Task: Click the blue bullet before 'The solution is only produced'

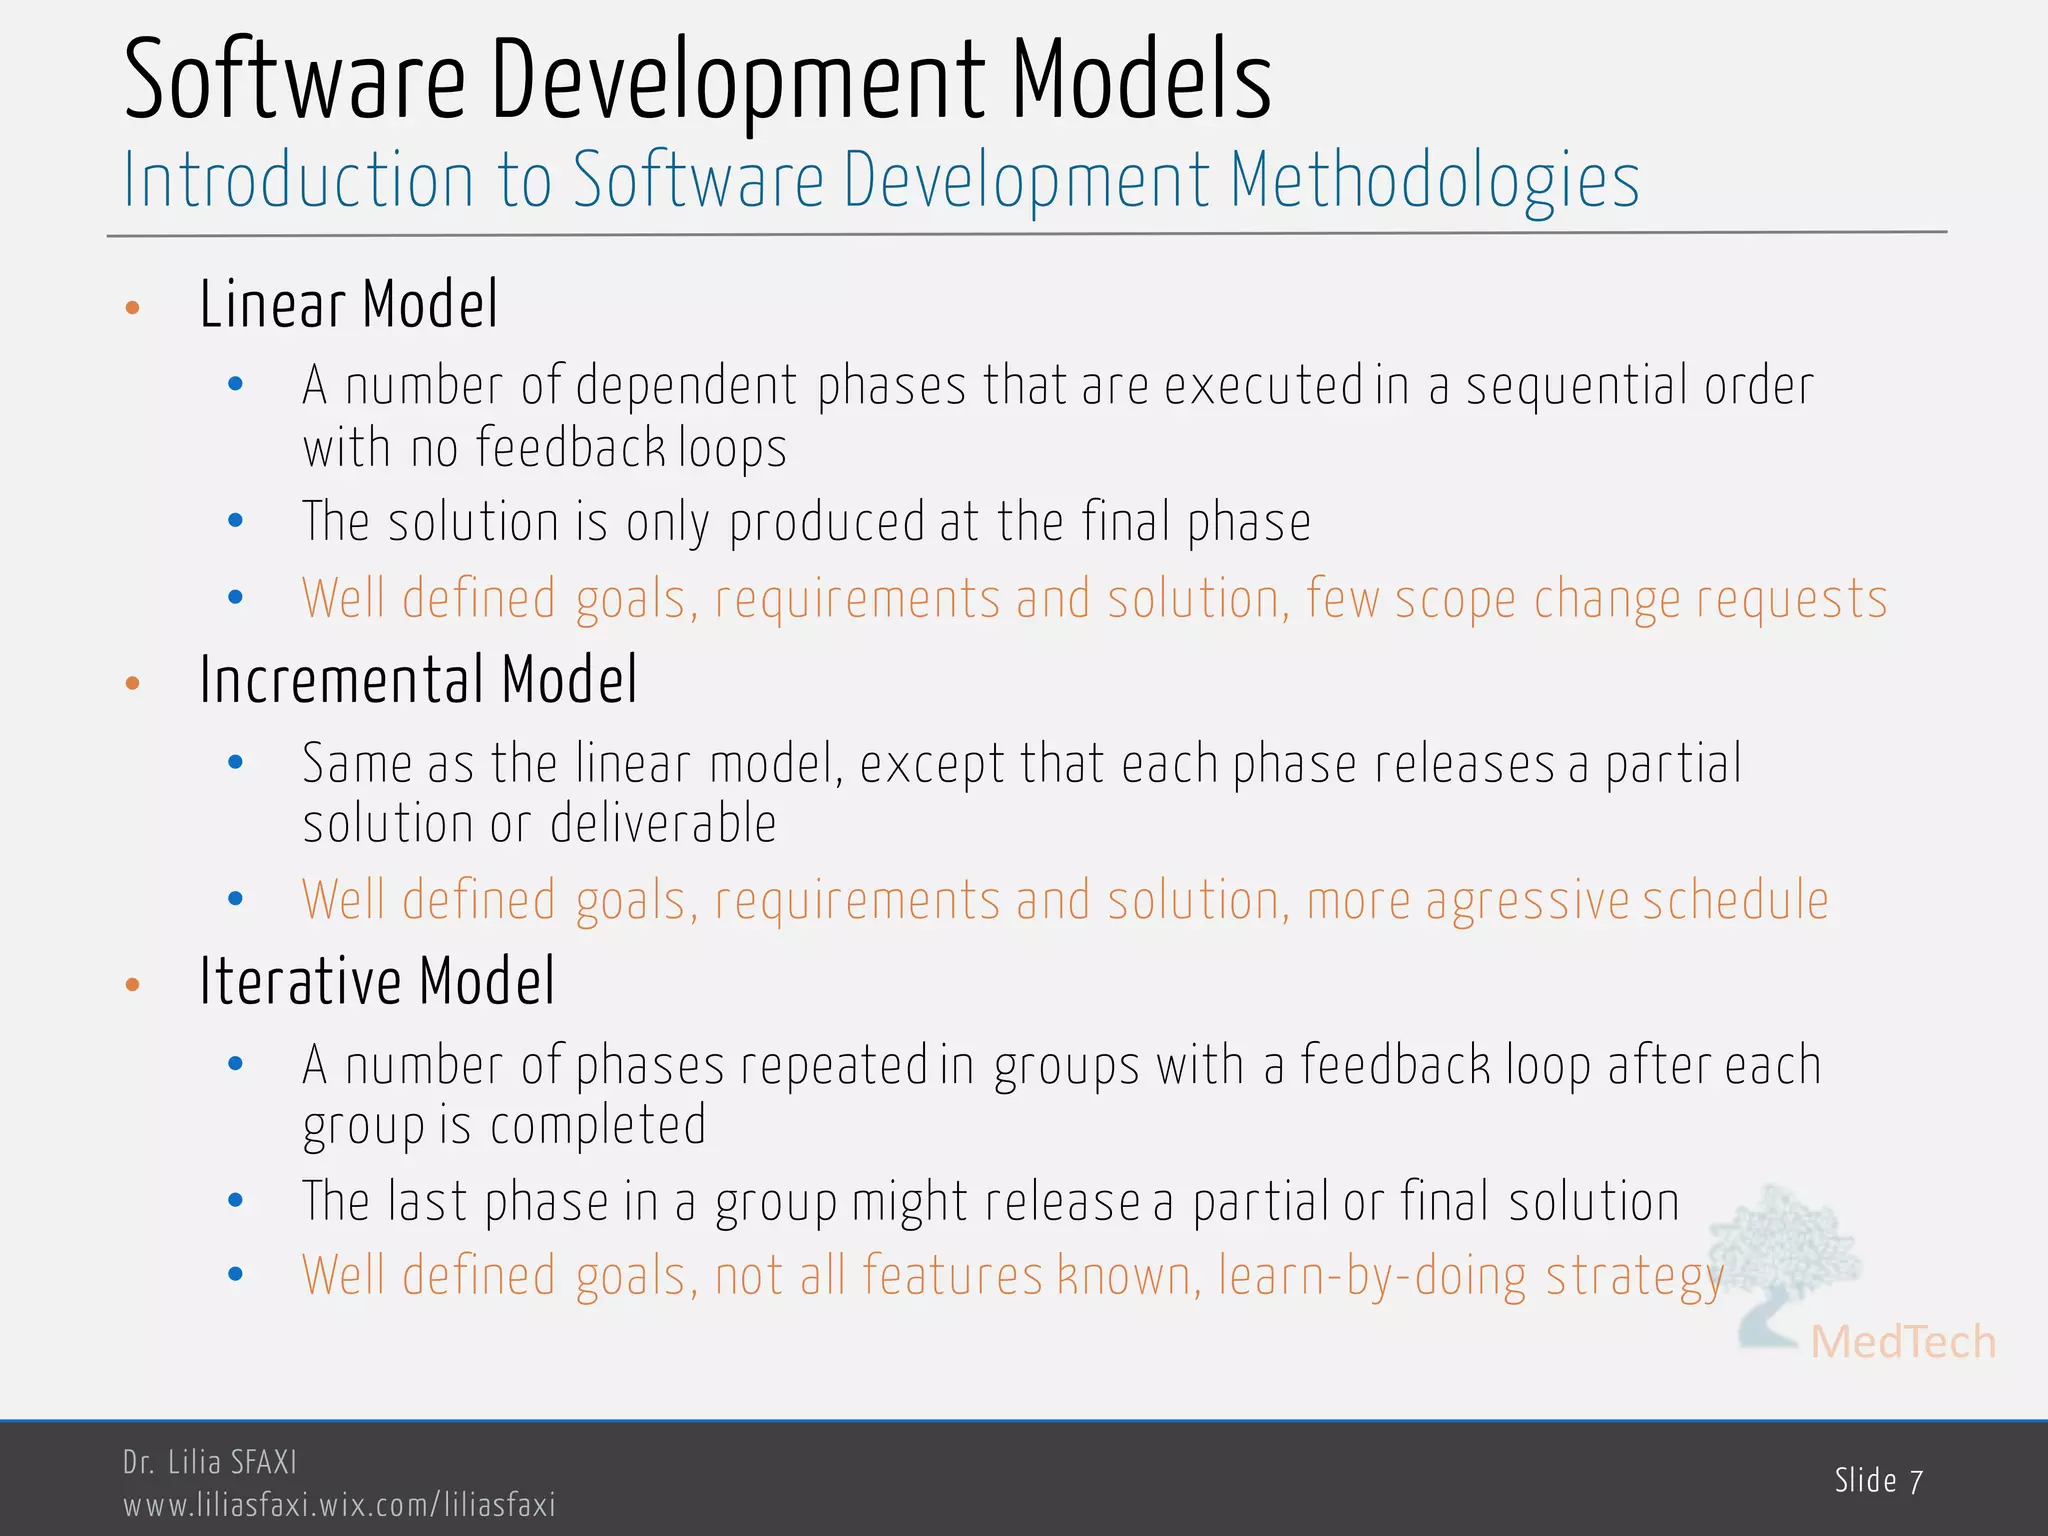Action: [x=236, y=520]
